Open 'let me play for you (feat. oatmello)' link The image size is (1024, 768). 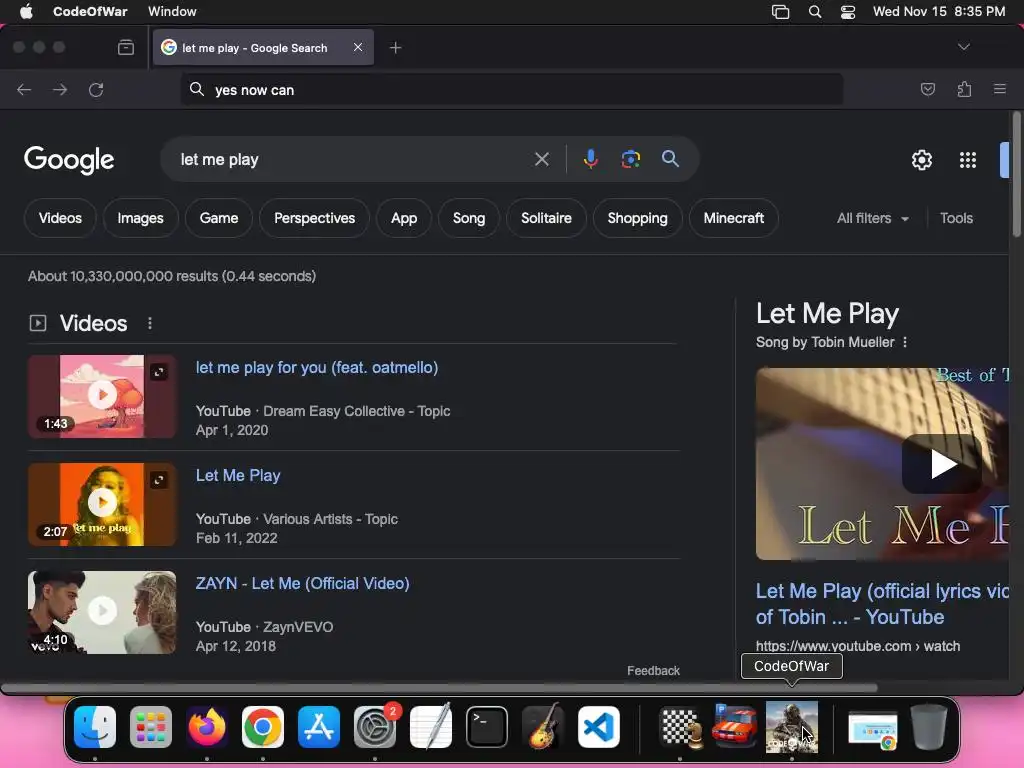click(317, 367)
